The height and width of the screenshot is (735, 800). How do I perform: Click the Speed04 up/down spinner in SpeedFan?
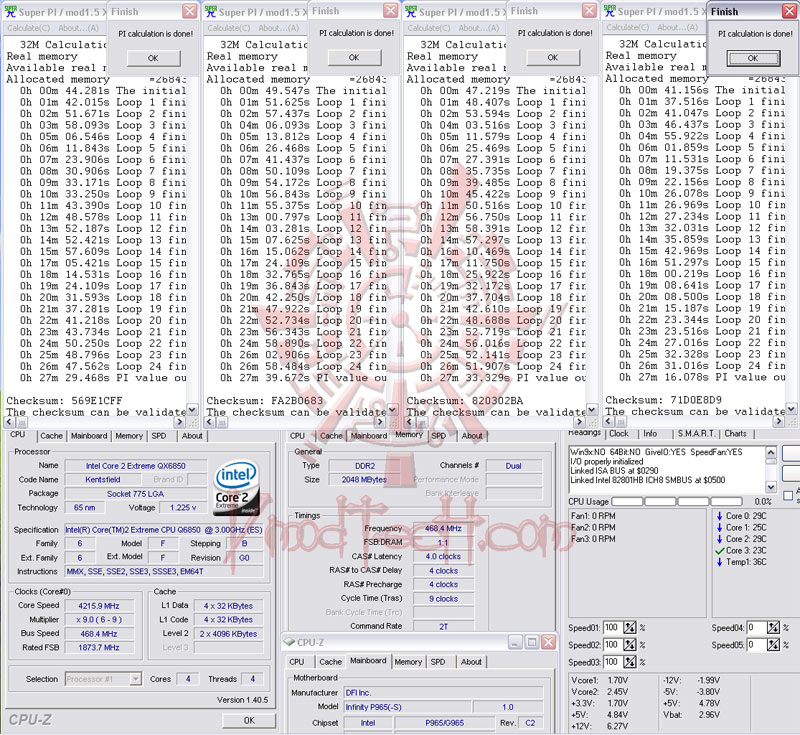[x=773, y=628]
